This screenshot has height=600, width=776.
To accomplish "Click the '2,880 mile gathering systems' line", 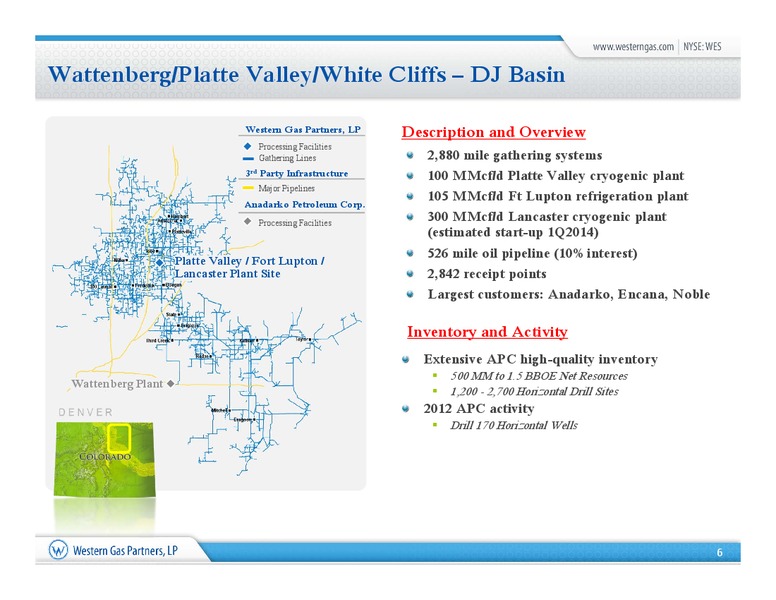I will [x=515, y=155].
